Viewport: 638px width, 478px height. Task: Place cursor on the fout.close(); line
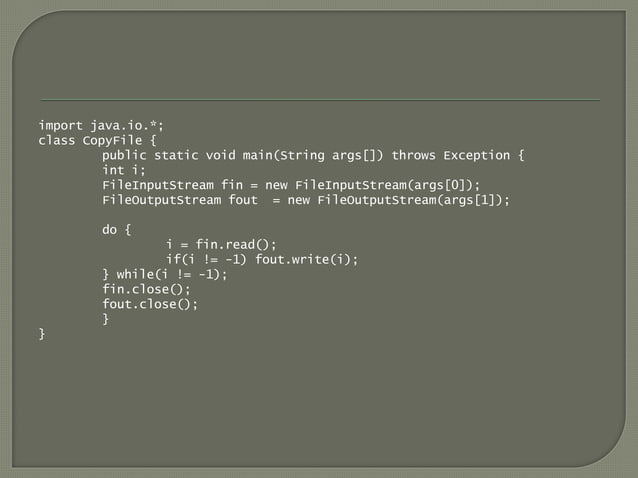150,304
